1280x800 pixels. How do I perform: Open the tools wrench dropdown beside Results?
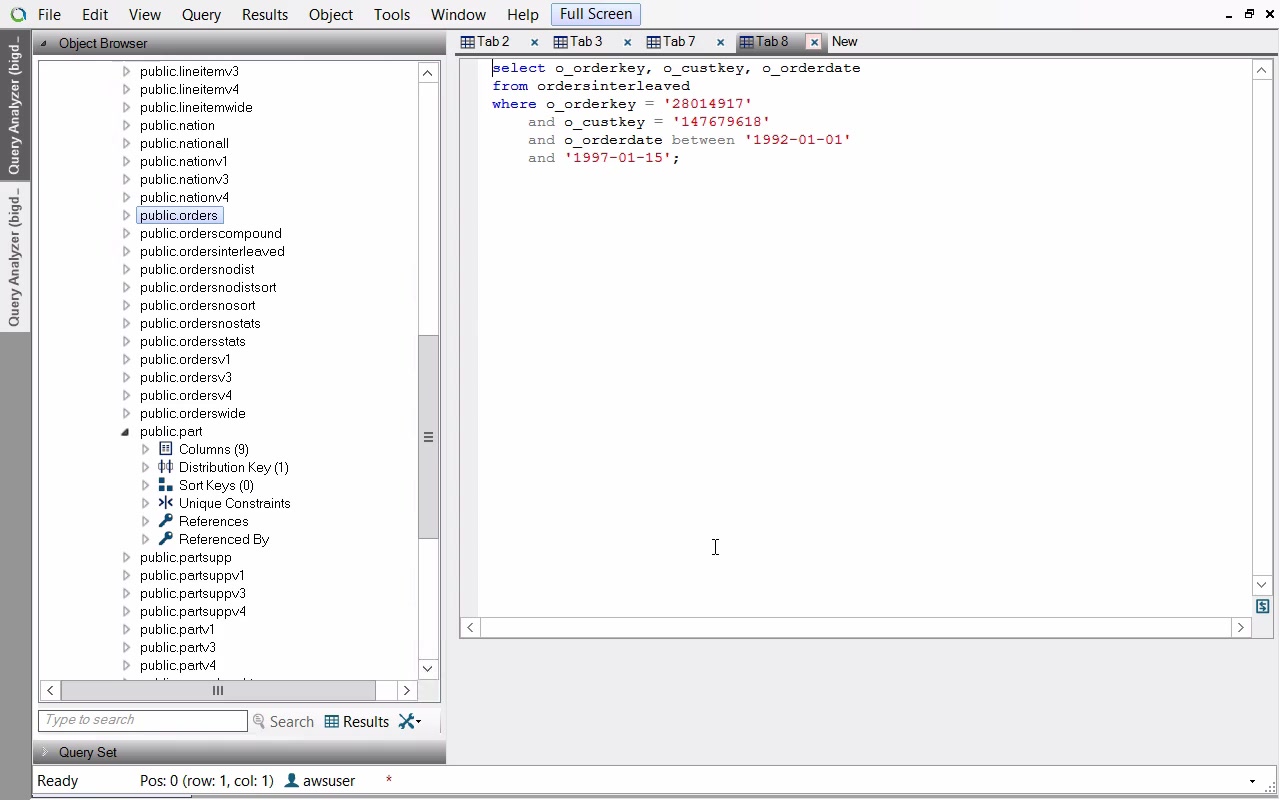[410, 721]
